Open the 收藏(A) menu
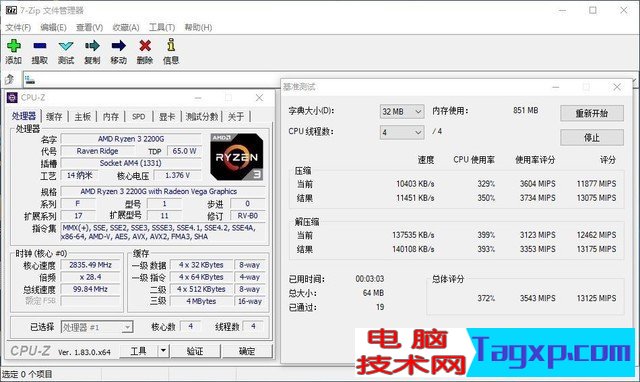 pyautogui.click(x=126, y=27)
